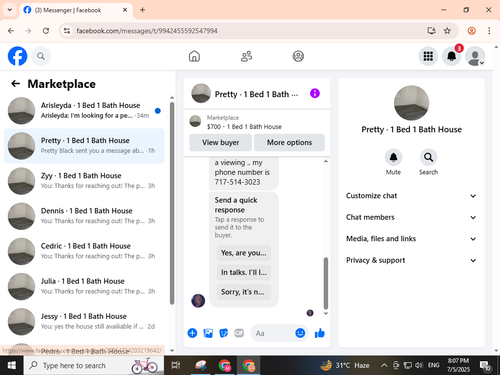
Task: Open the install app icon in address bar
Action: coord(431,31)
